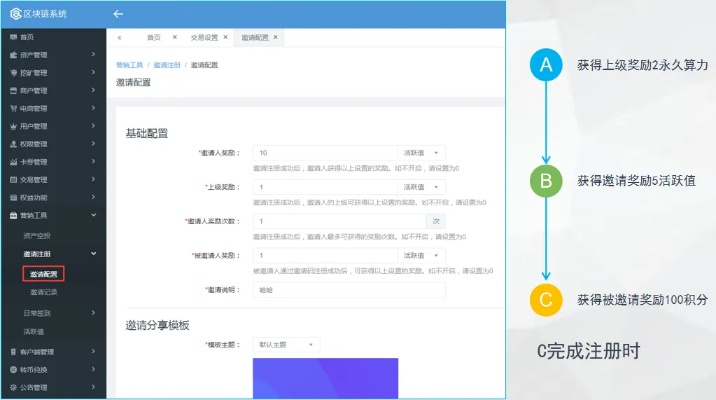The width and height of the screenshot is (716, 400).
Task: Close the 交易设置 tab
Action: [x=228, y=37]
